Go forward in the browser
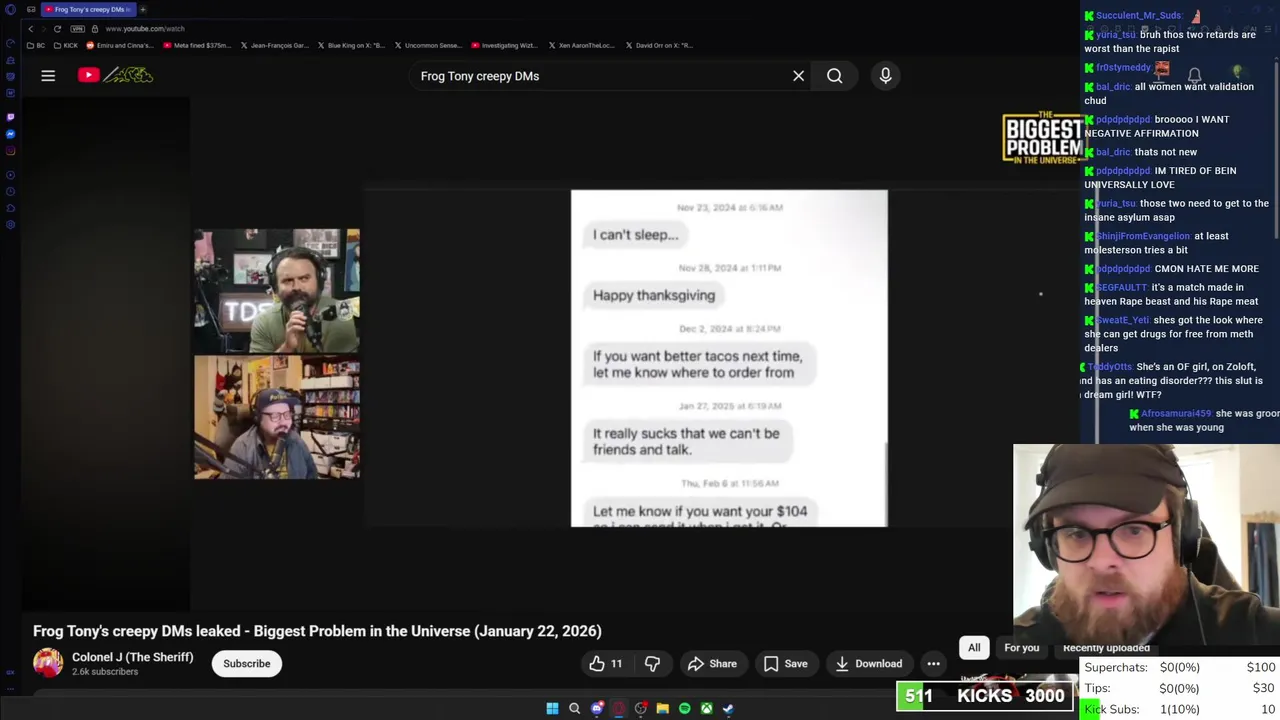Screen dimensions: 1280x720 pos(43,29)
